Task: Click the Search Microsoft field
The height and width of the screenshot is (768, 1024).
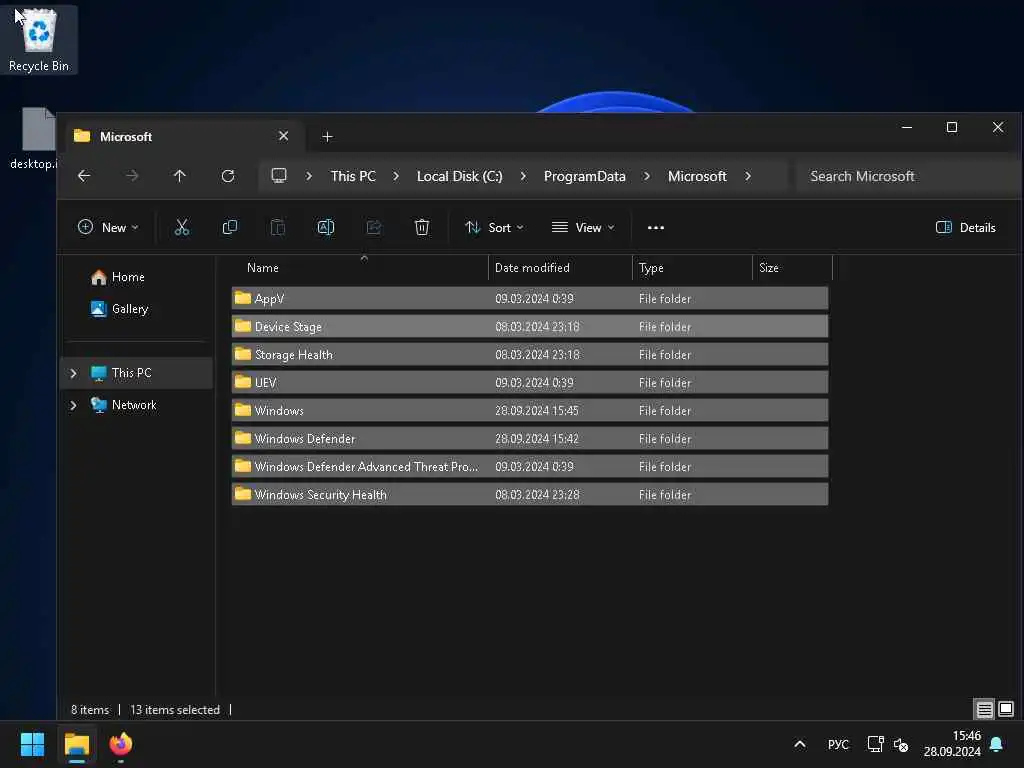Action: pos(906,176)
